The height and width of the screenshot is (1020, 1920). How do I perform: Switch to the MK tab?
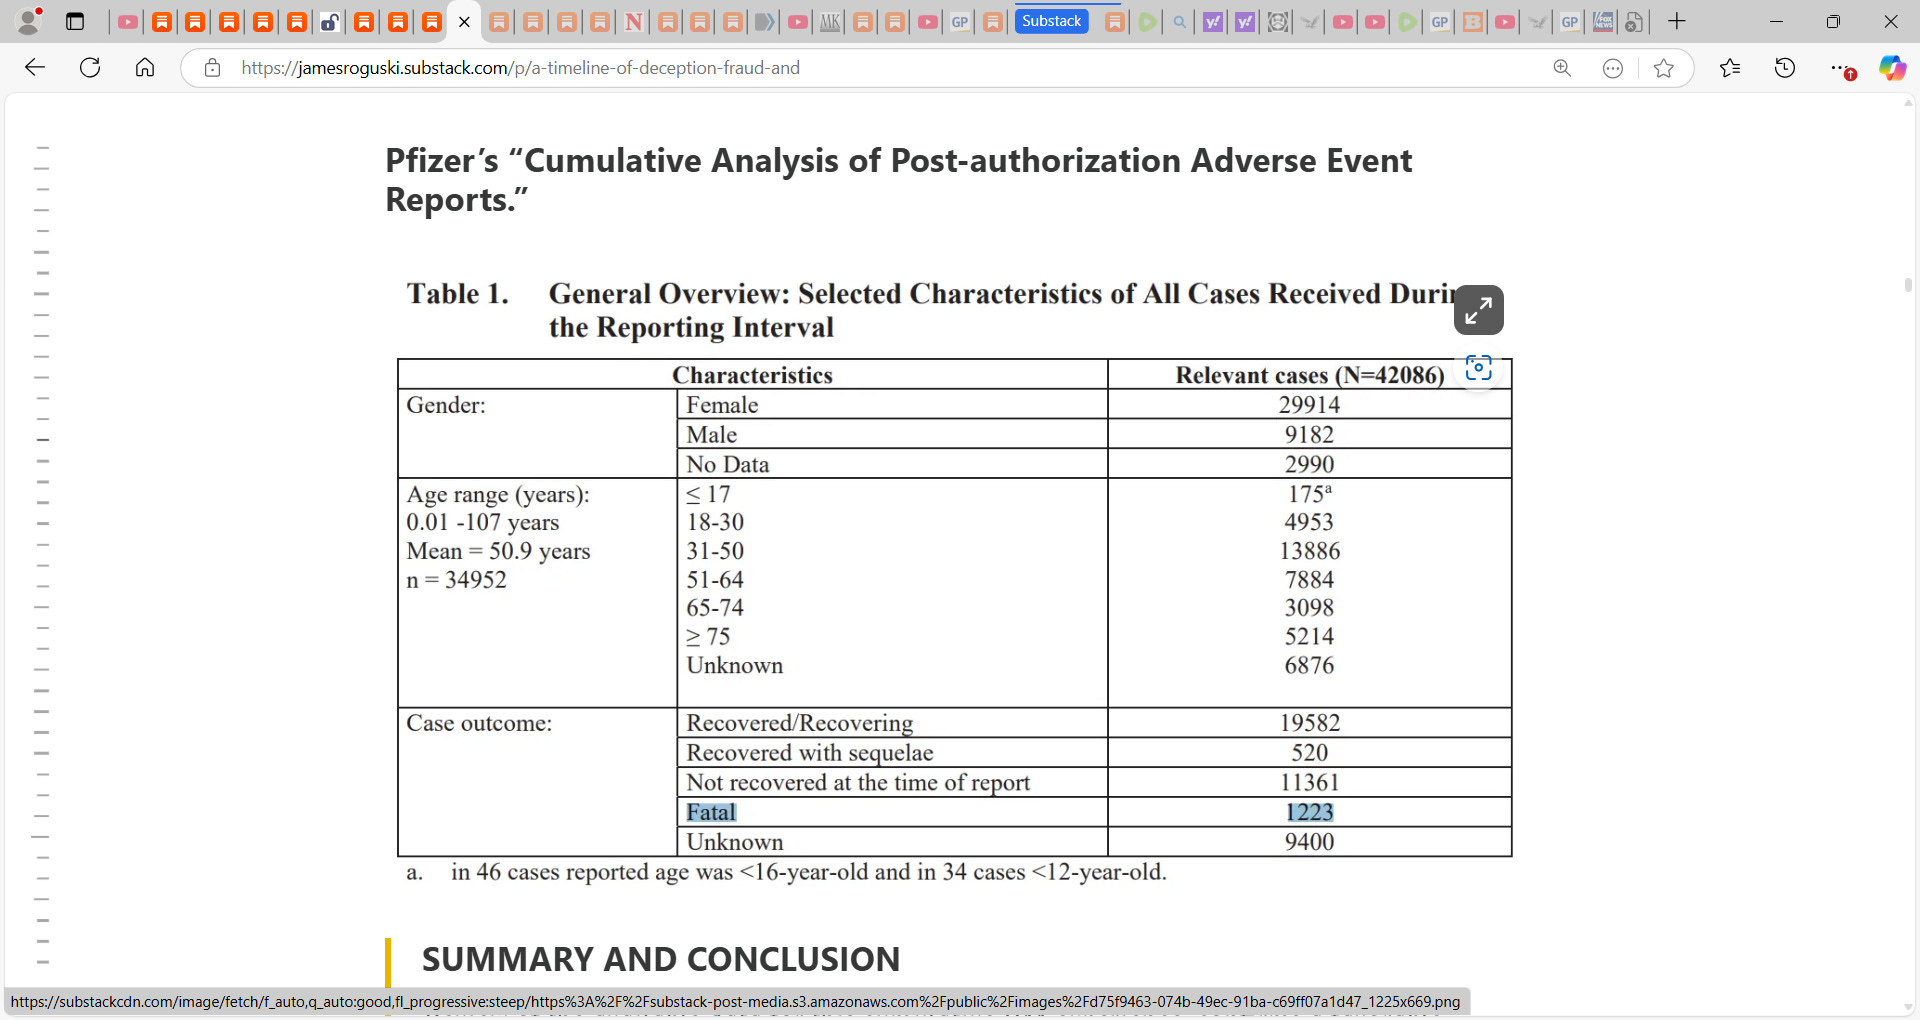point(830,22)
